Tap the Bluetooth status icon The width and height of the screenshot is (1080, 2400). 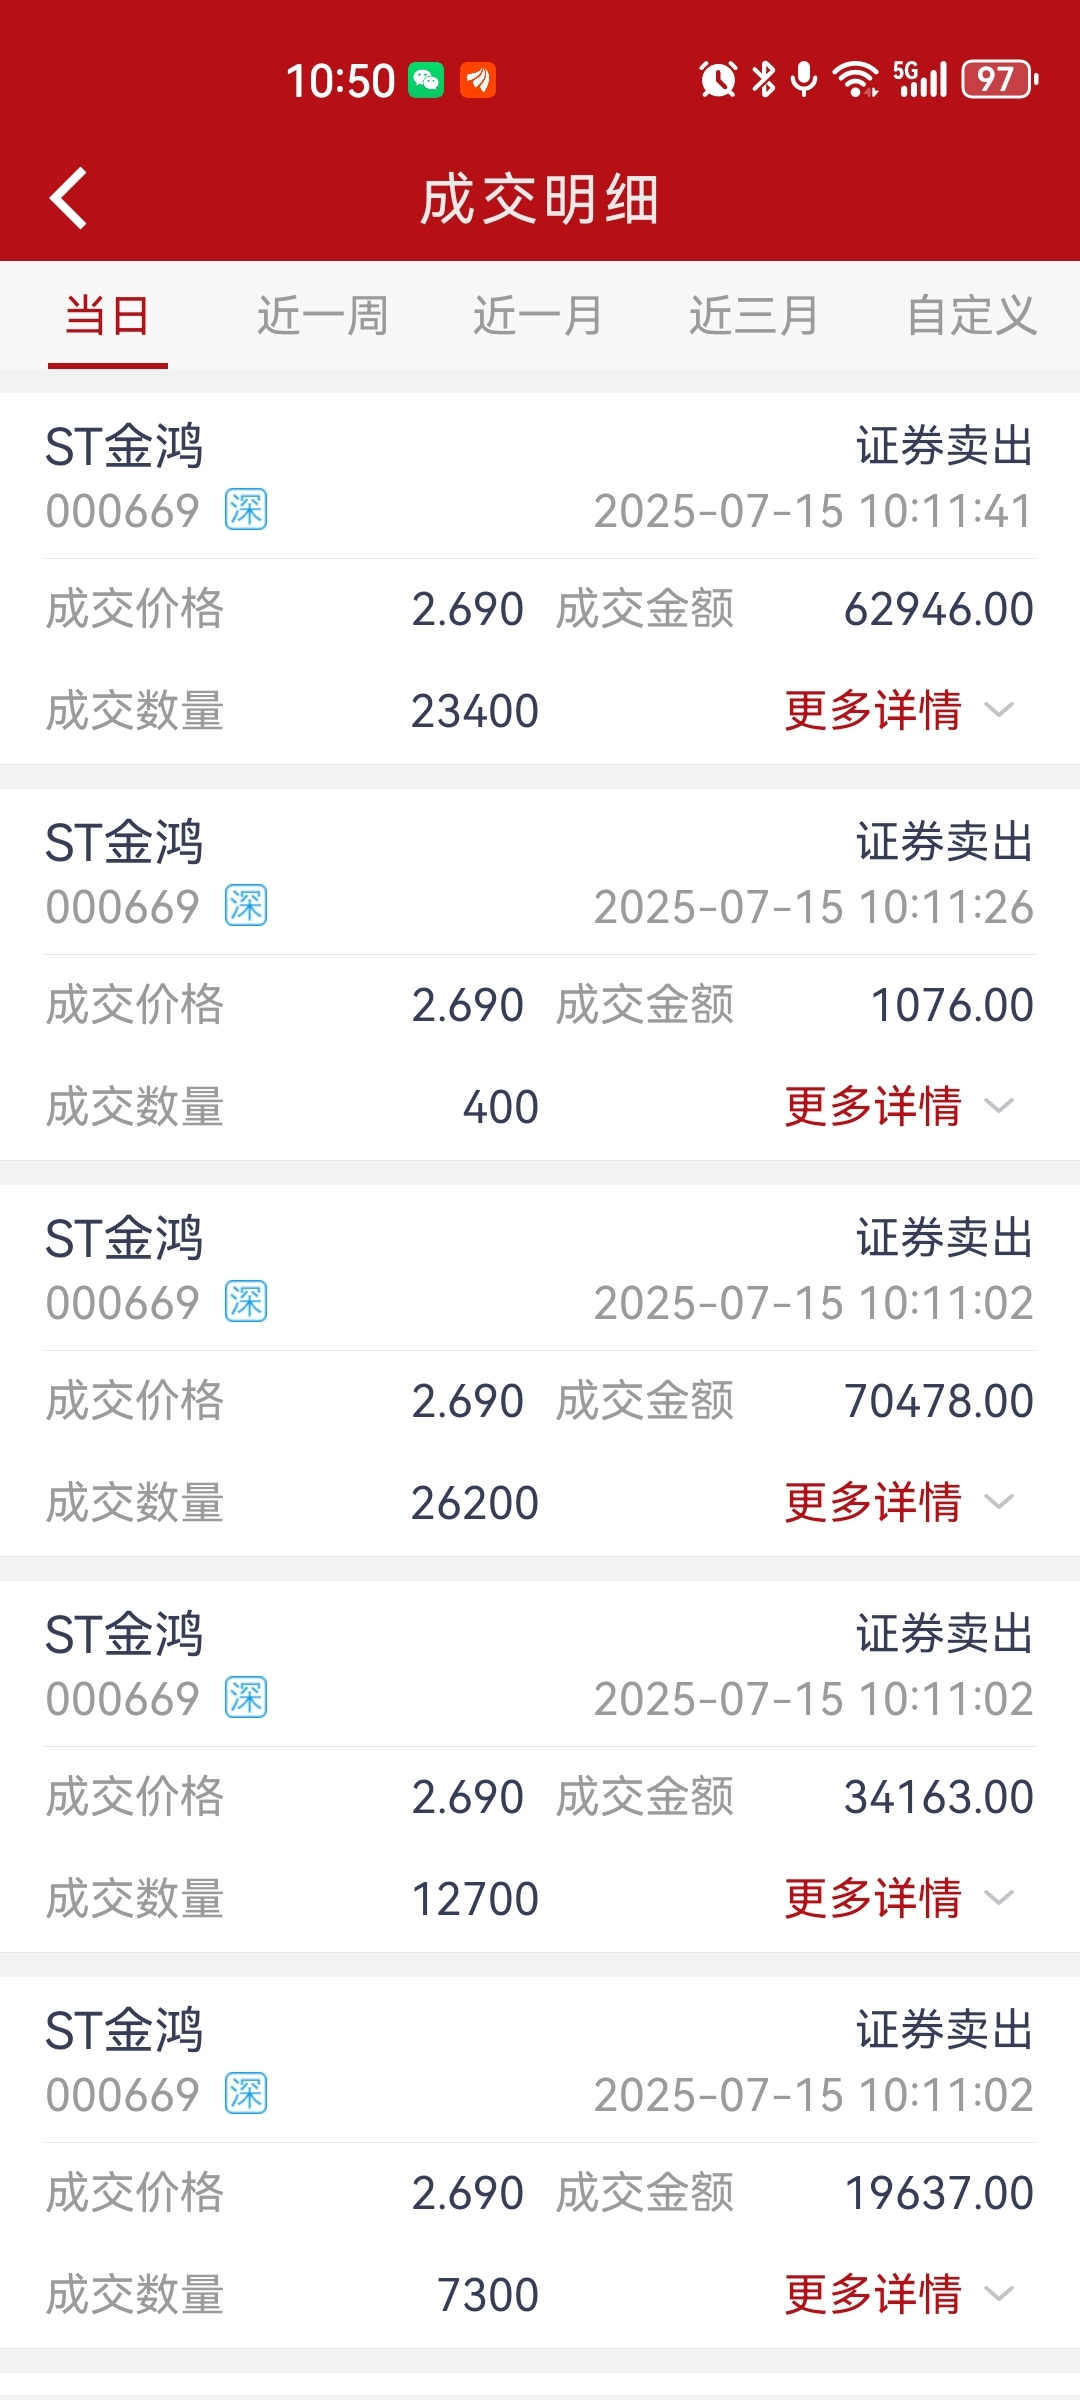coord(764,79)
